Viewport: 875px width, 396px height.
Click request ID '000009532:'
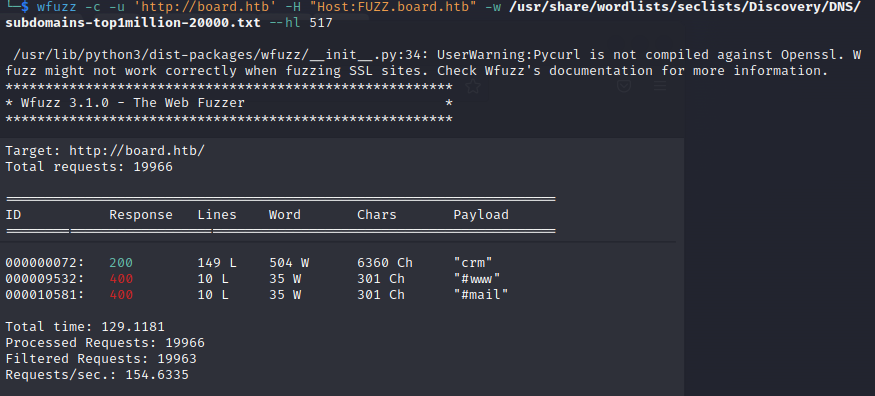[x=45, y=278]
